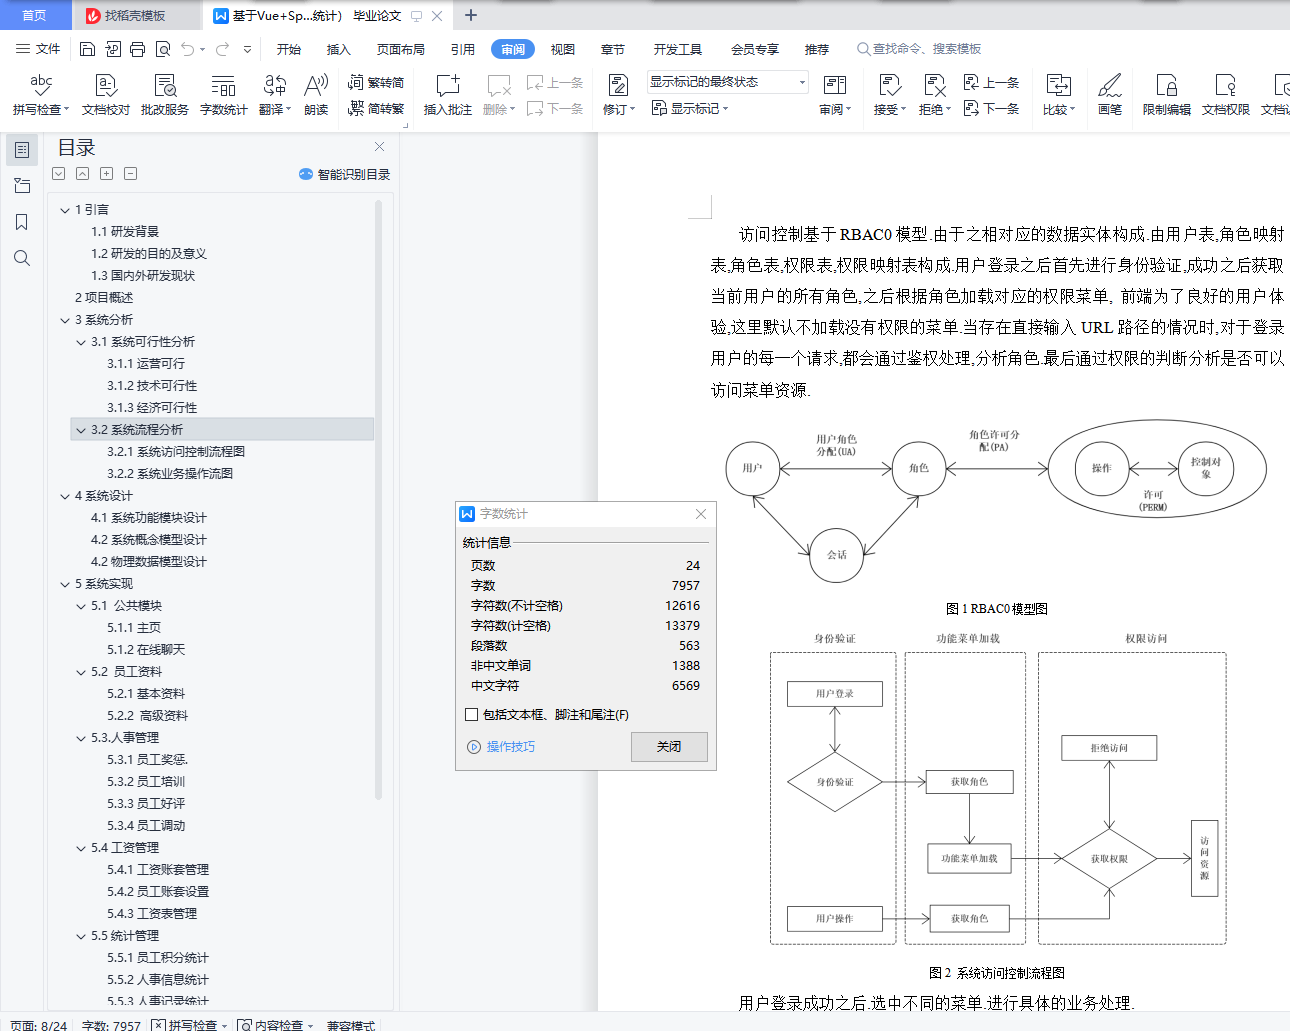Collapse the 4 系统设计 node

pyautogui.click(x=65, y=496)
